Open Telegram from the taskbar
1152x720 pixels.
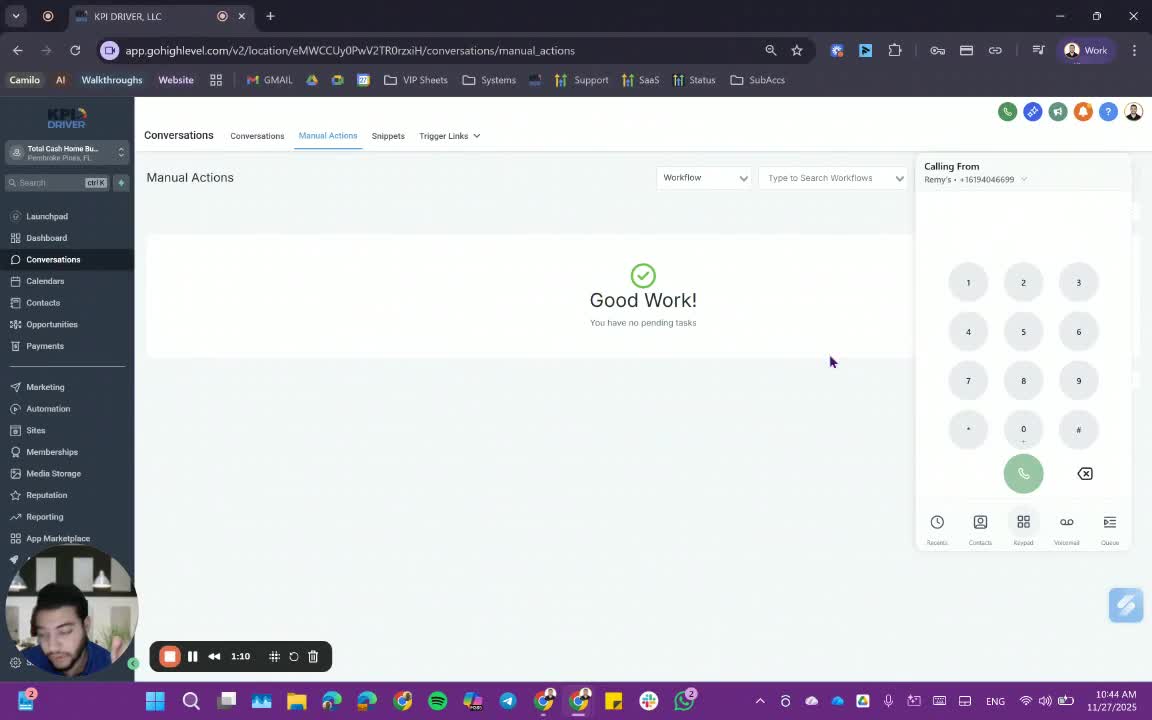click(508, 701)
